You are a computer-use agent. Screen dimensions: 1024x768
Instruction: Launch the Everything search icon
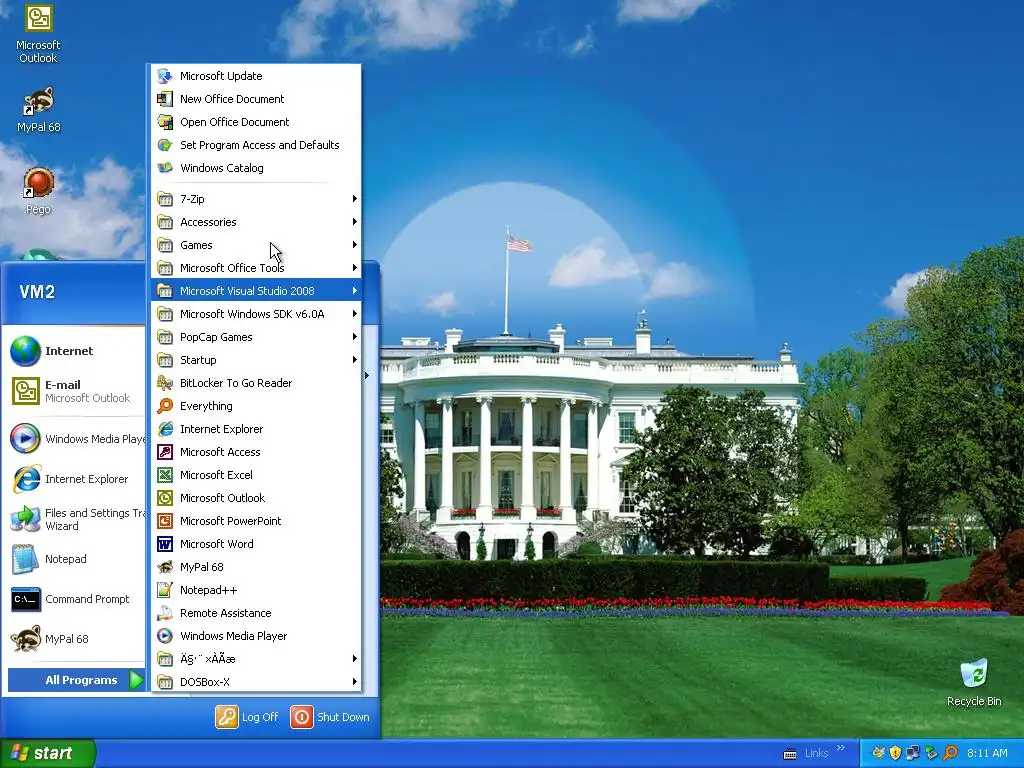pos(165,406)
